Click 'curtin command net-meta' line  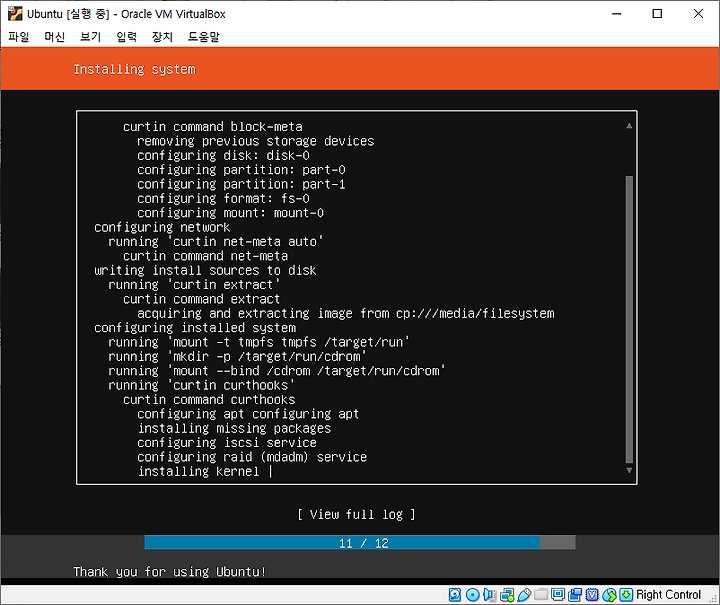205,256
